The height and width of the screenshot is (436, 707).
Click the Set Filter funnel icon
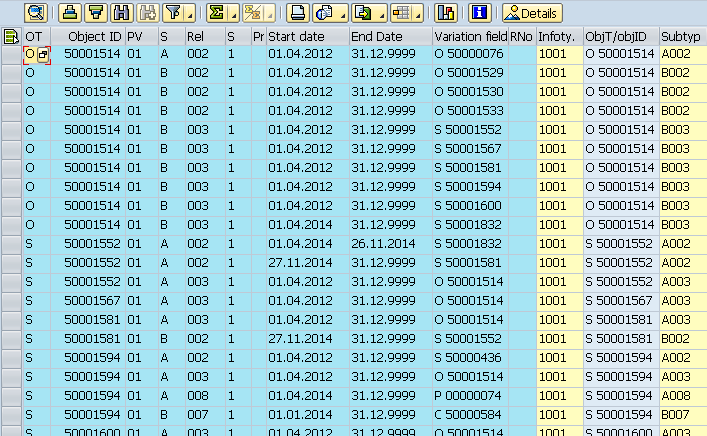(x=172, y=13)
